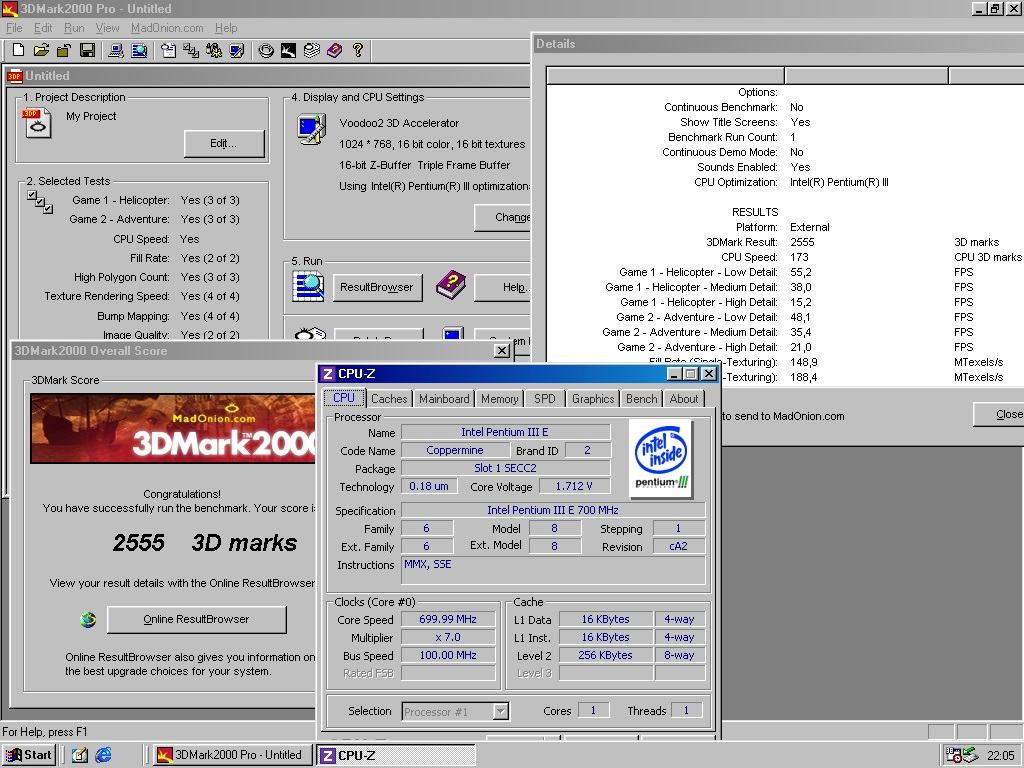Image resolution: width=1024 pixels, height=768 pixels.
Task: Click the CPU Speed result value 173
Action: pos(799,257)
